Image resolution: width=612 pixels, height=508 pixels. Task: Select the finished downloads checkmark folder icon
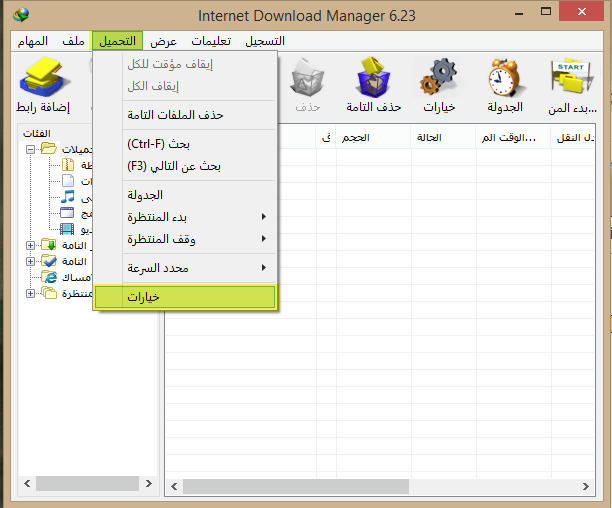click(x=49, y=261)
